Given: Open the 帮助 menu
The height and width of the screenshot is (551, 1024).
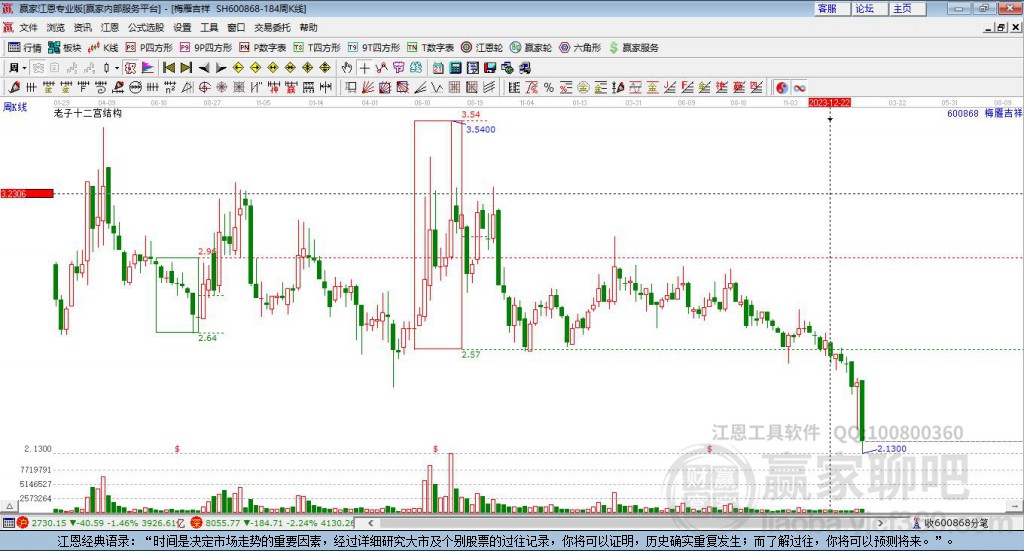Looking at the screenshot, I should click(x=308, y=27).
